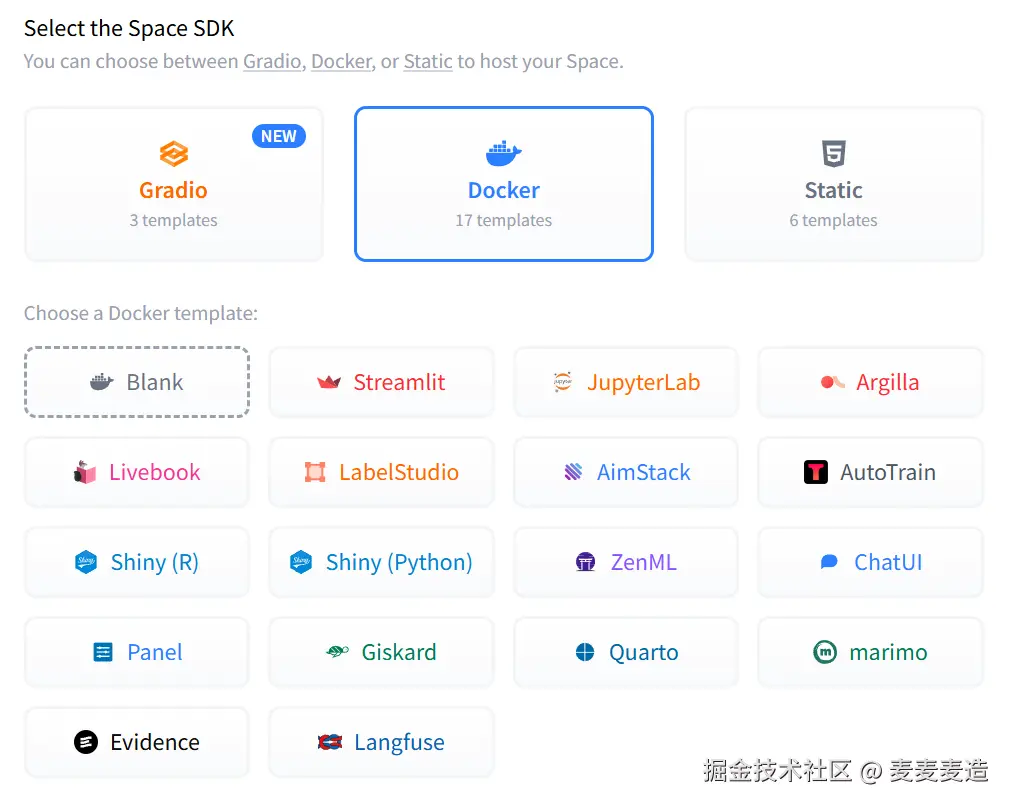Choose the Argilla template
This screenshot has width=1011, height=807.
870,382
